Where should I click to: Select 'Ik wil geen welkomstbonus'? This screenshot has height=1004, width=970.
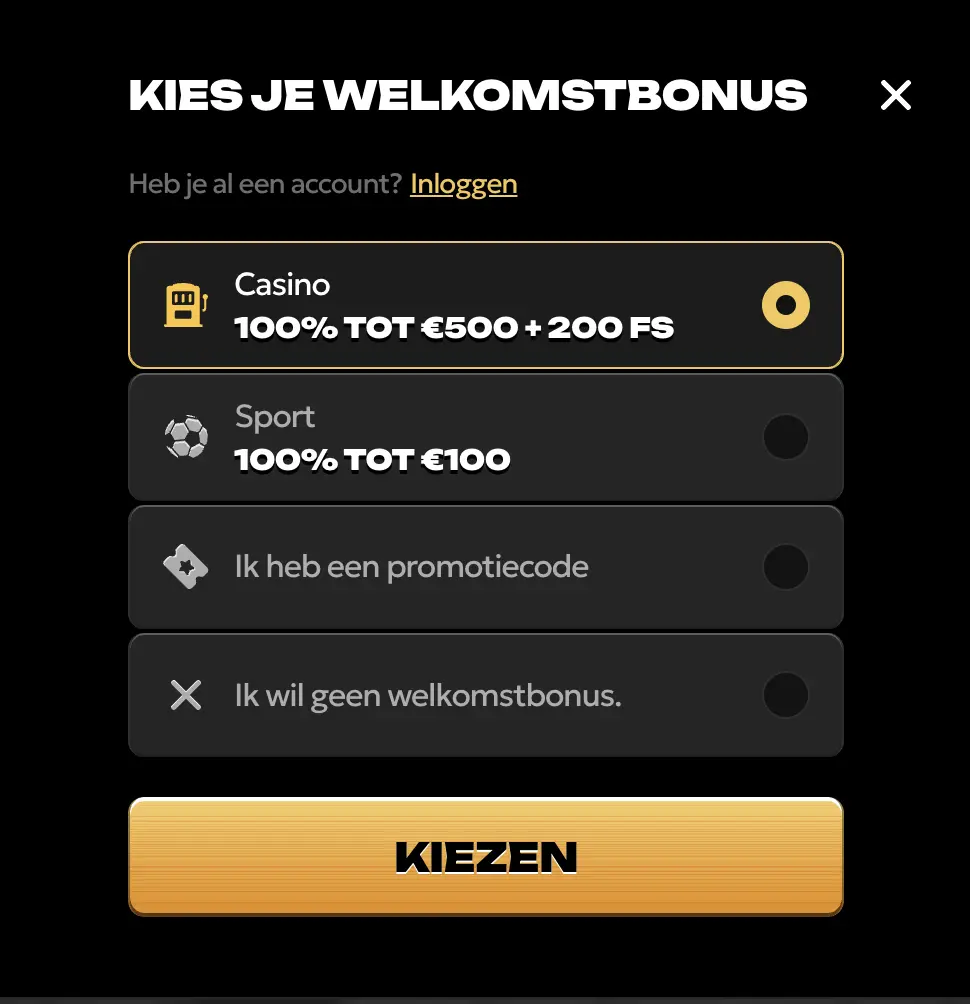click(x=485, y=695)
